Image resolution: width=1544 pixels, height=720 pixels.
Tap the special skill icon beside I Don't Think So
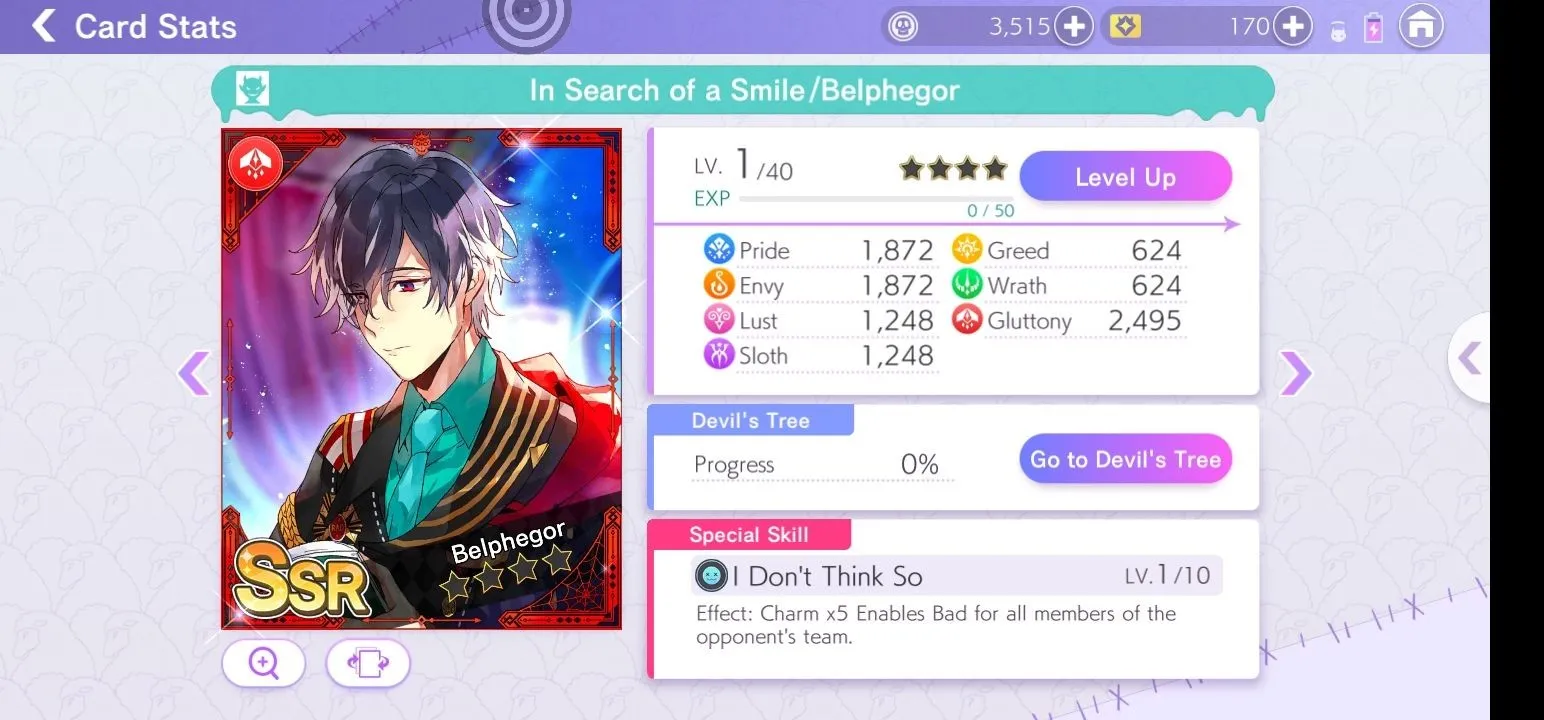pyautogui.click(x=711, y=576)
